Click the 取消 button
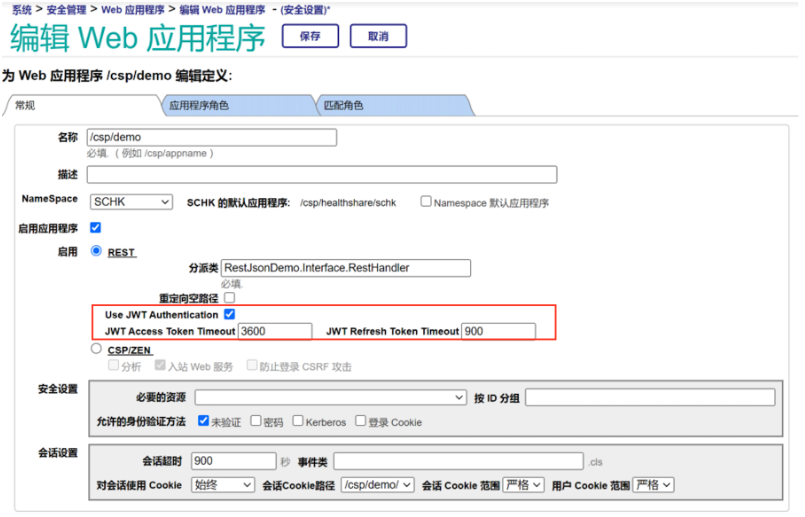Screen dimensions: 805x517 [x=378, y=37]
